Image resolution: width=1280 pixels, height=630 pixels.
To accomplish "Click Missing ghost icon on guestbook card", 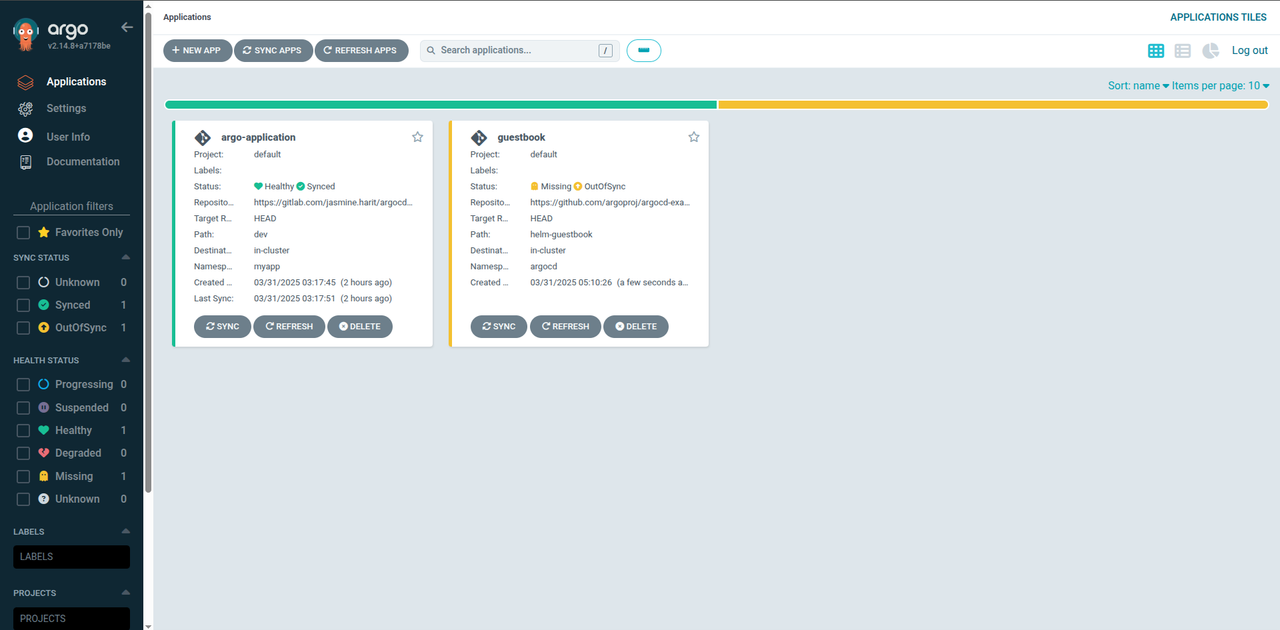I will coord(535,186).
